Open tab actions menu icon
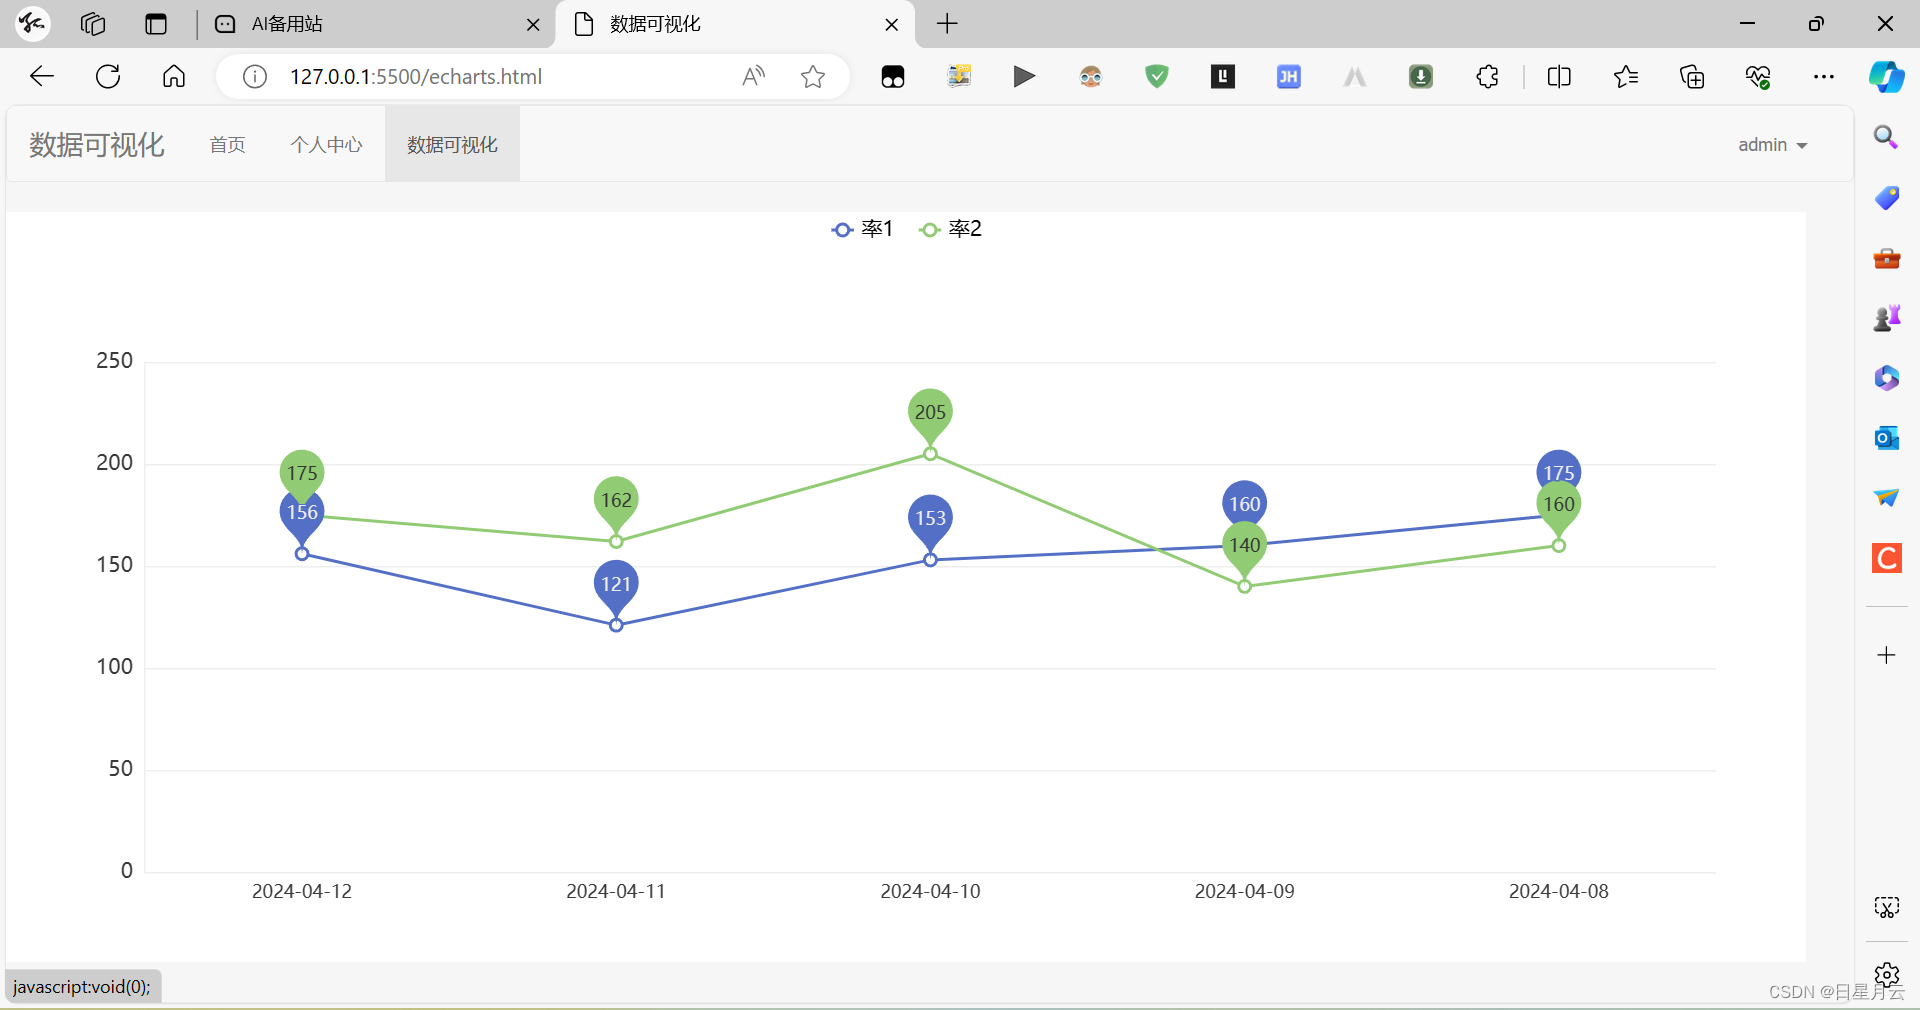 click(x=156, y=24)
